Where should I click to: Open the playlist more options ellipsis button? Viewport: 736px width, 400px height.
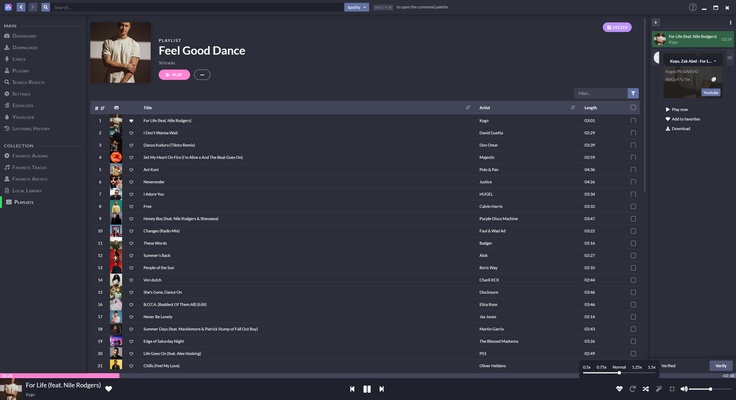click(202, 75)
